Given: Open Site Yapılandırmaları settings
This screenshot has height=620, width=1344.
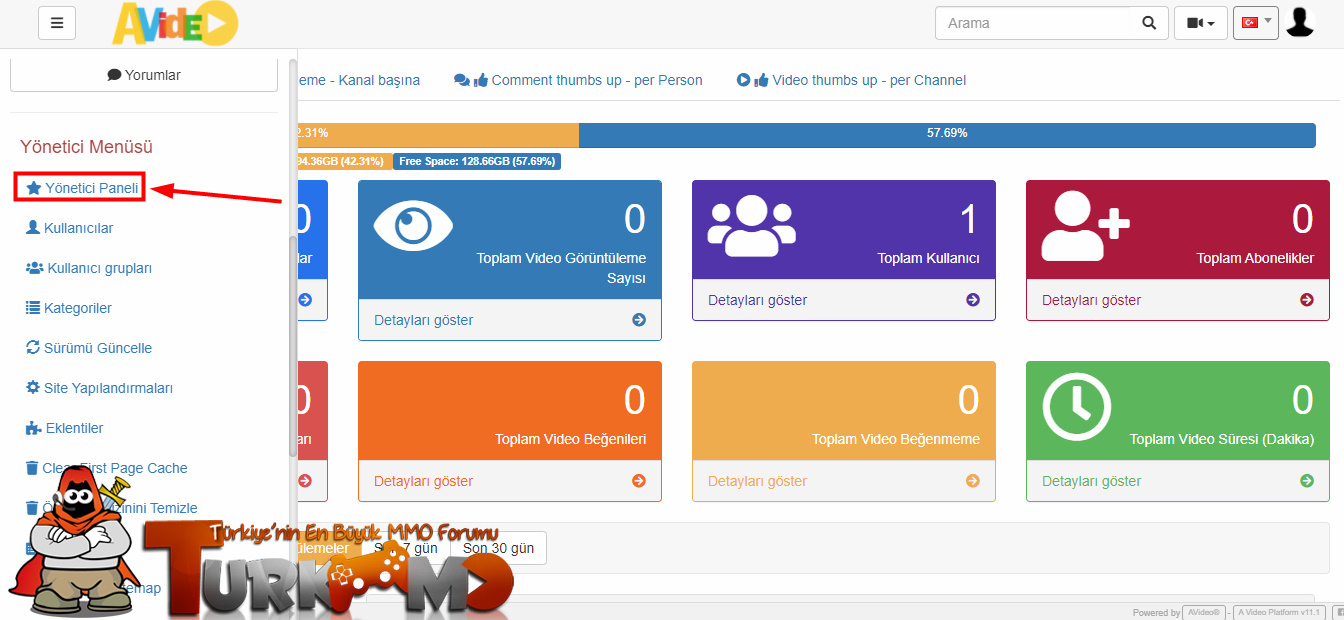Looking at the screenshot, I should [99, 388].
